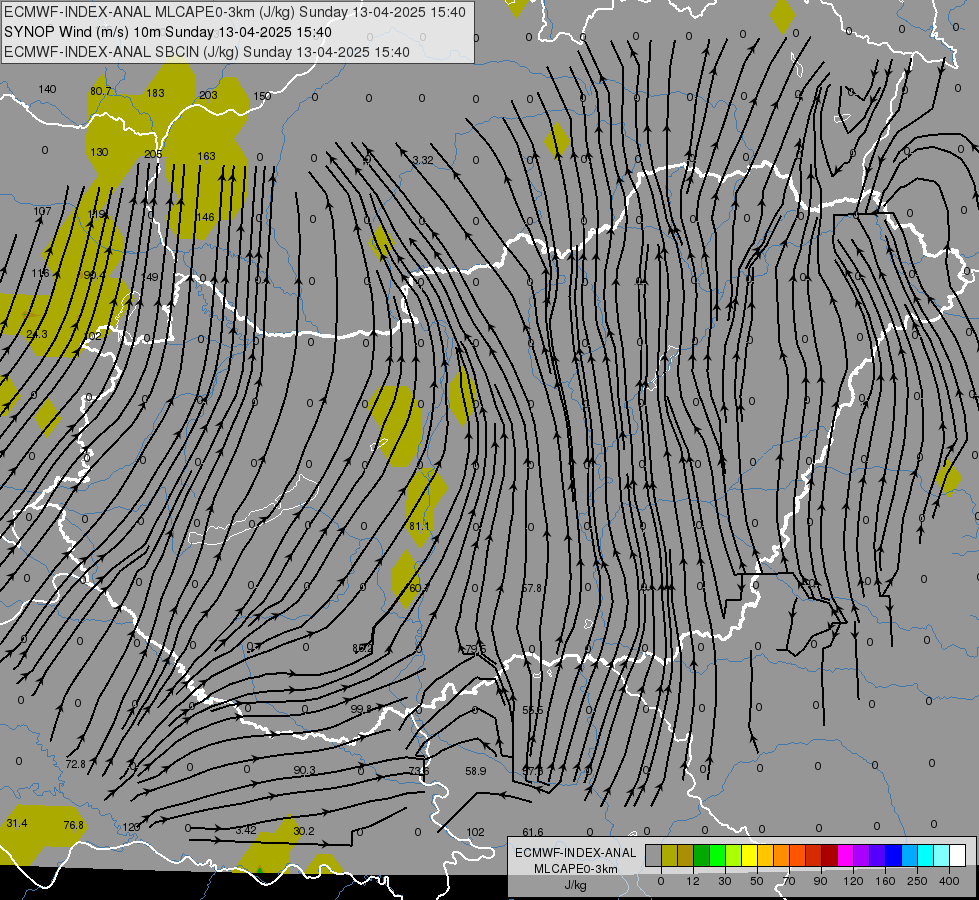Select the SYNOP Wind (m/s) 10m header line

click(x=168, y=32)
